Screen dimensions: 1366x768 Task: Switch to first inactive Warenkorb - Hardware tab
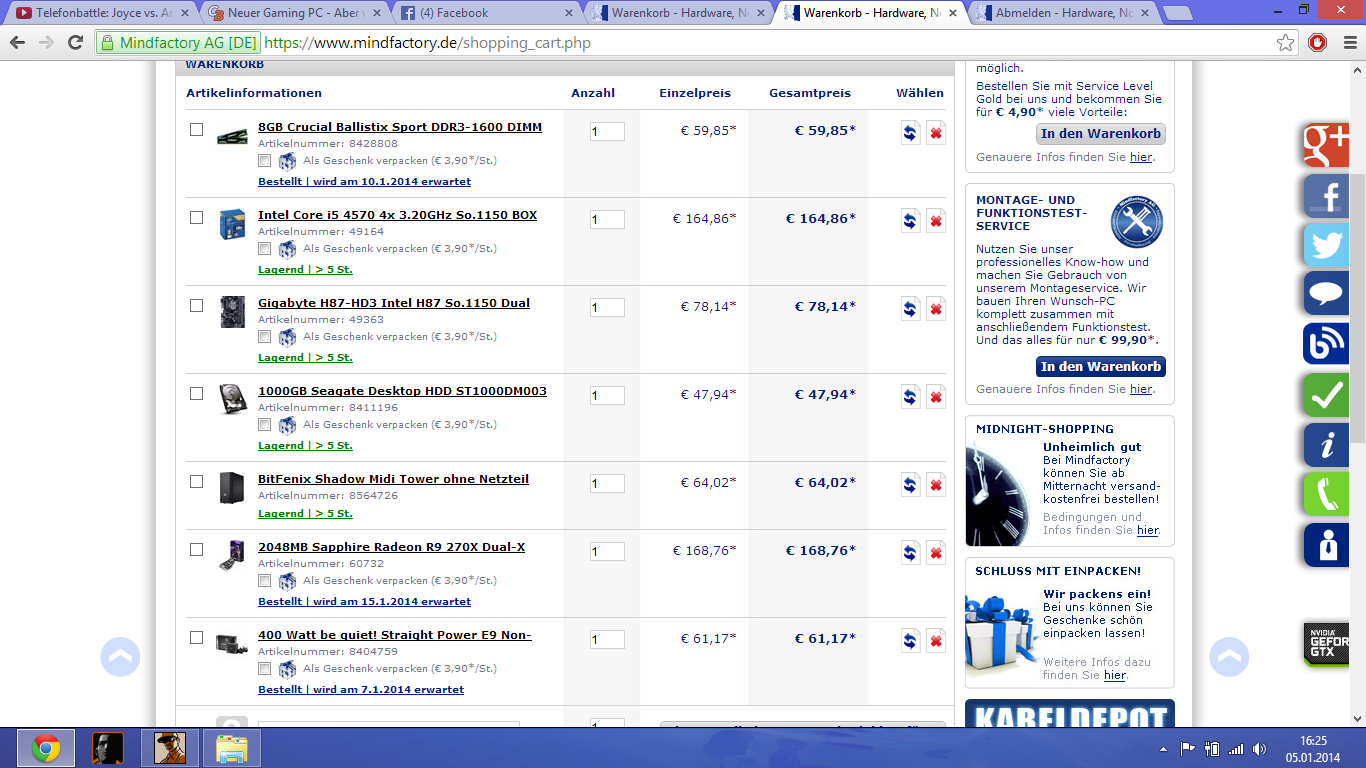click(676, 13)
